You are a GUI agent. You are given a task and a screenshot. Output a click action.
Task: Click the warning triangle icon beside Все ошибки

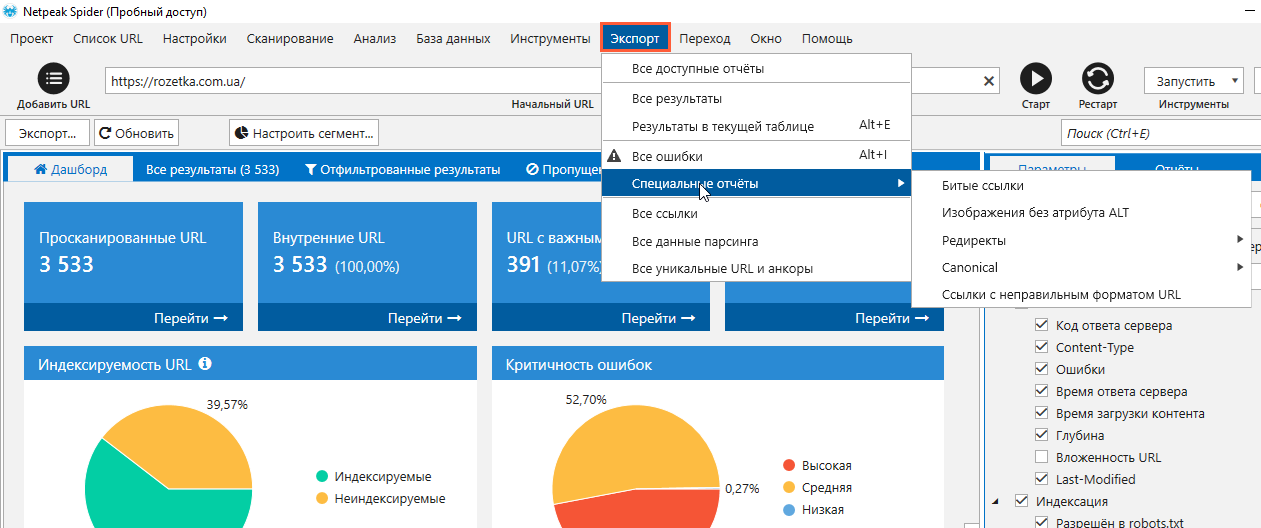tap(616, 156)
